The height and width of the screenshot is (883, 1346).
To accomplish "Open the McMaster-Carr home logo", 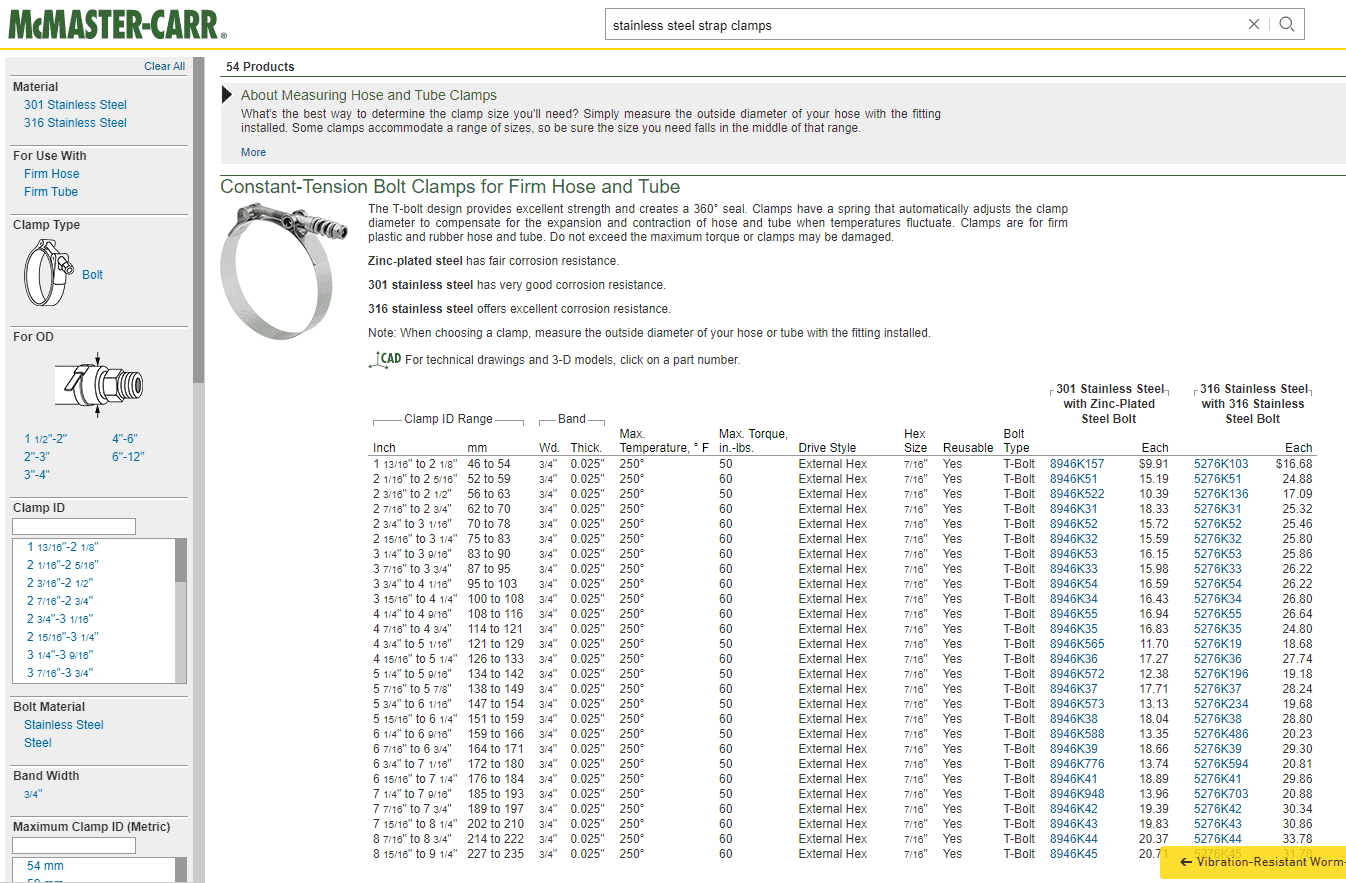I will point(117,23).
